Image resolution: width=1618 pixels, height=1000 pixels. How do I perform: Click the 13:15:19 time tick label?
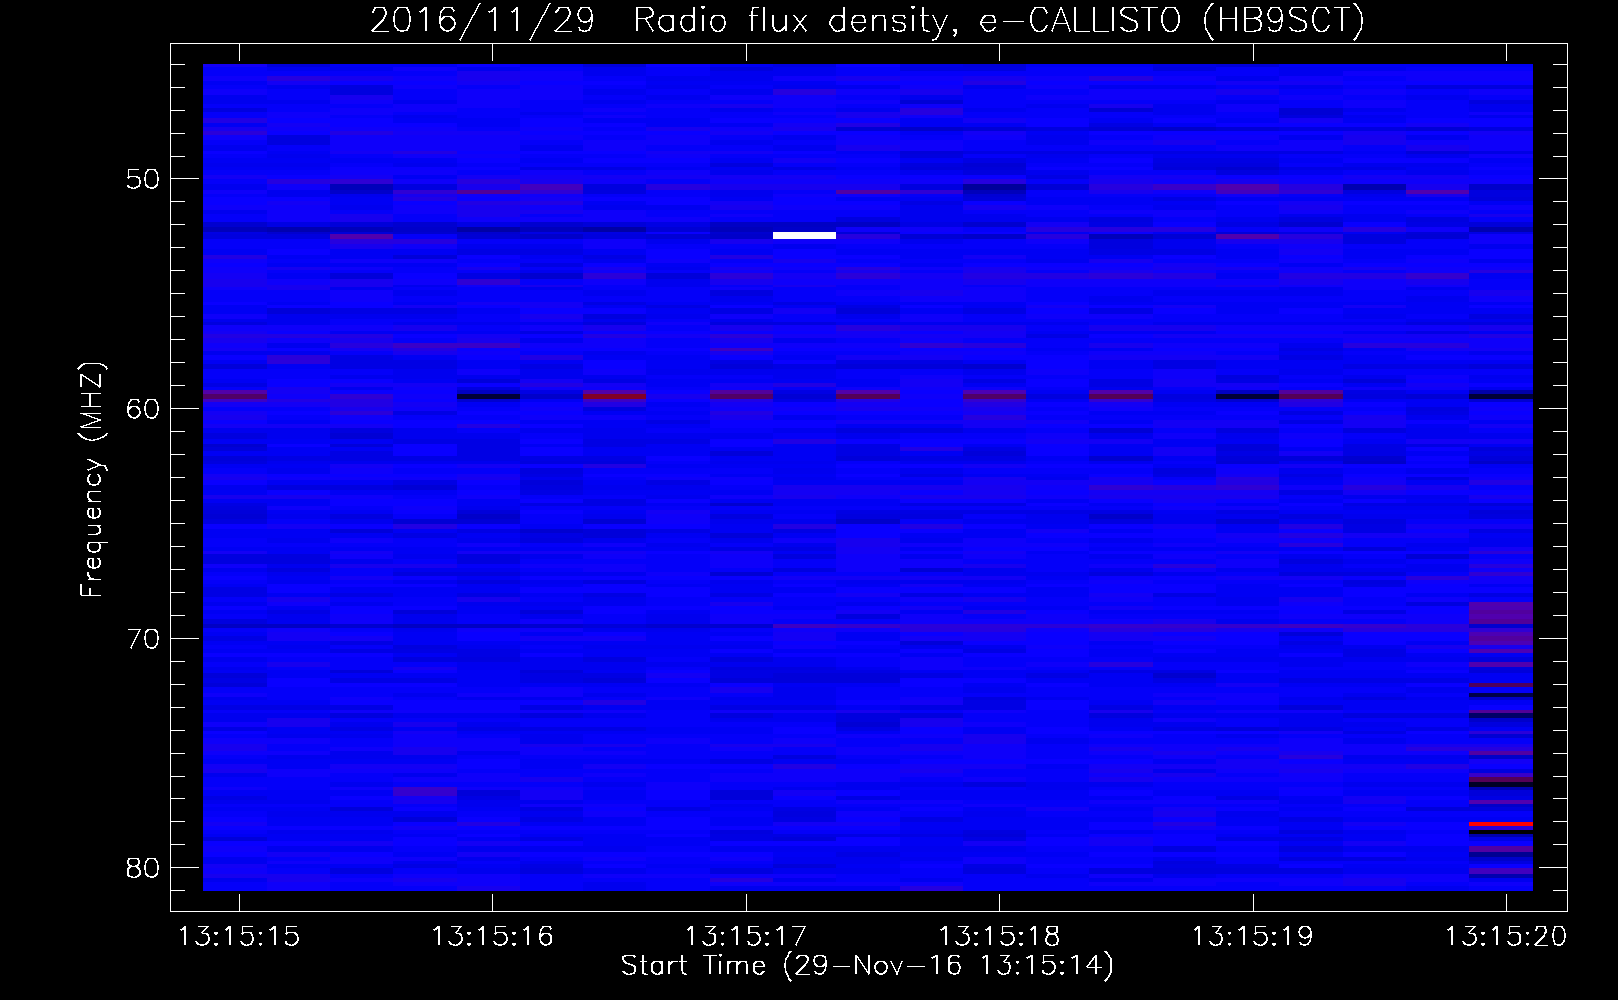[x=1252, y=937]
